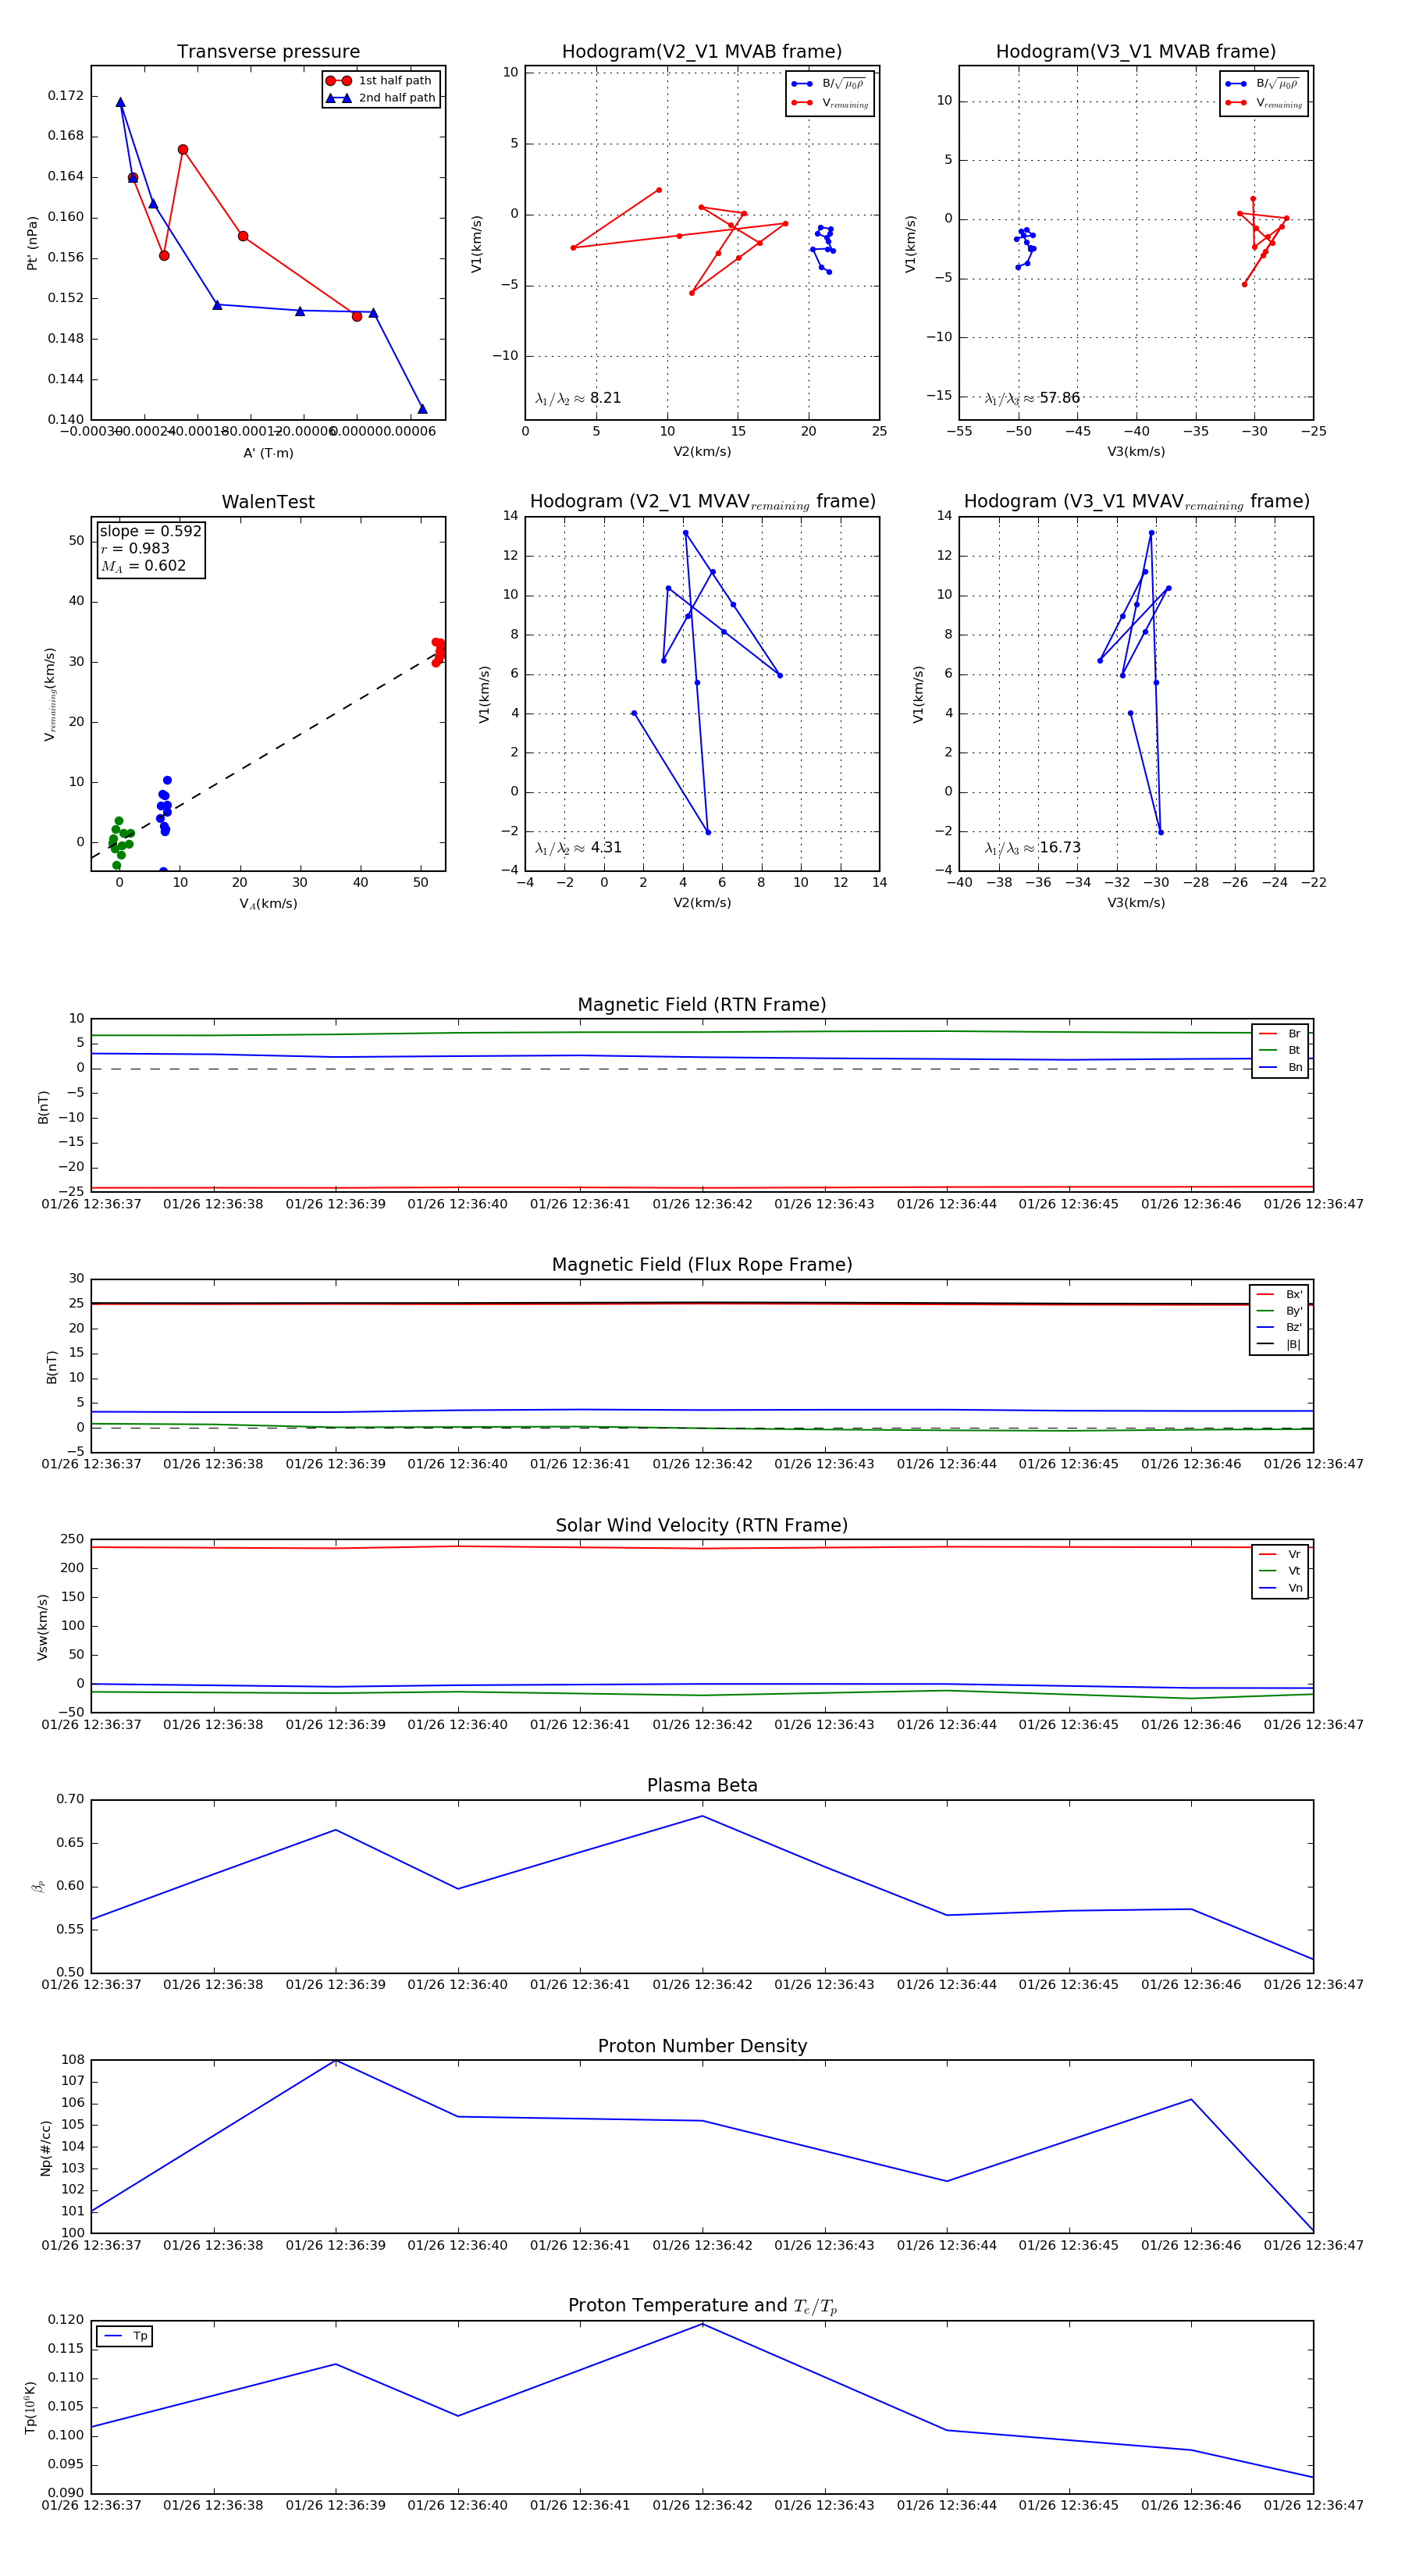Click "r = 0.983" in the WalenTest box

click(135, 548)
